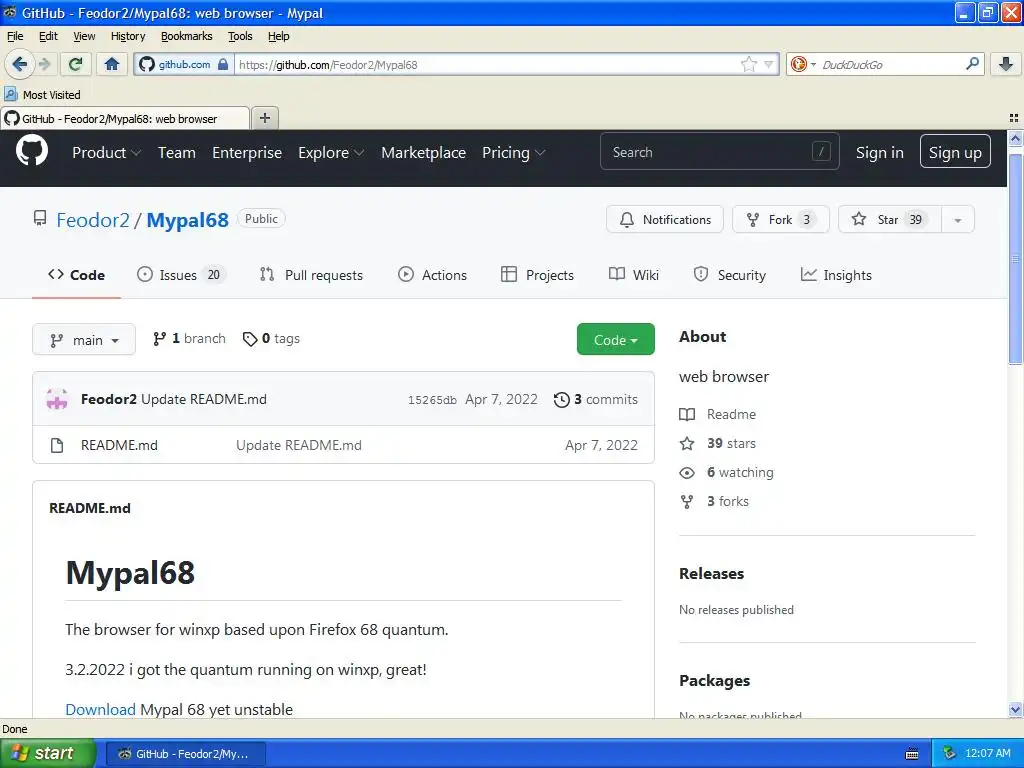Open the 3 commits history link
The height and width of the screenshot is (768, 1024).
[596, 399]
